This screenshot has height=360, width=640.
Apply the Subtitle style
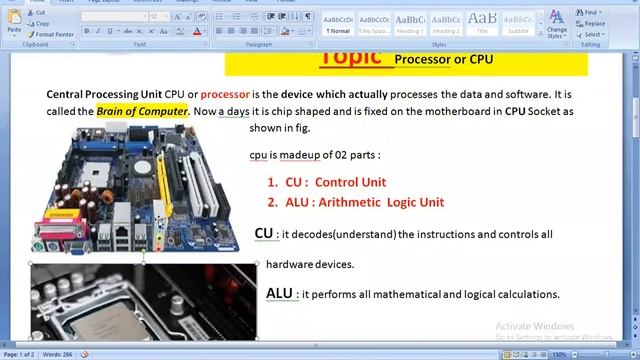(x=518, y=24)
